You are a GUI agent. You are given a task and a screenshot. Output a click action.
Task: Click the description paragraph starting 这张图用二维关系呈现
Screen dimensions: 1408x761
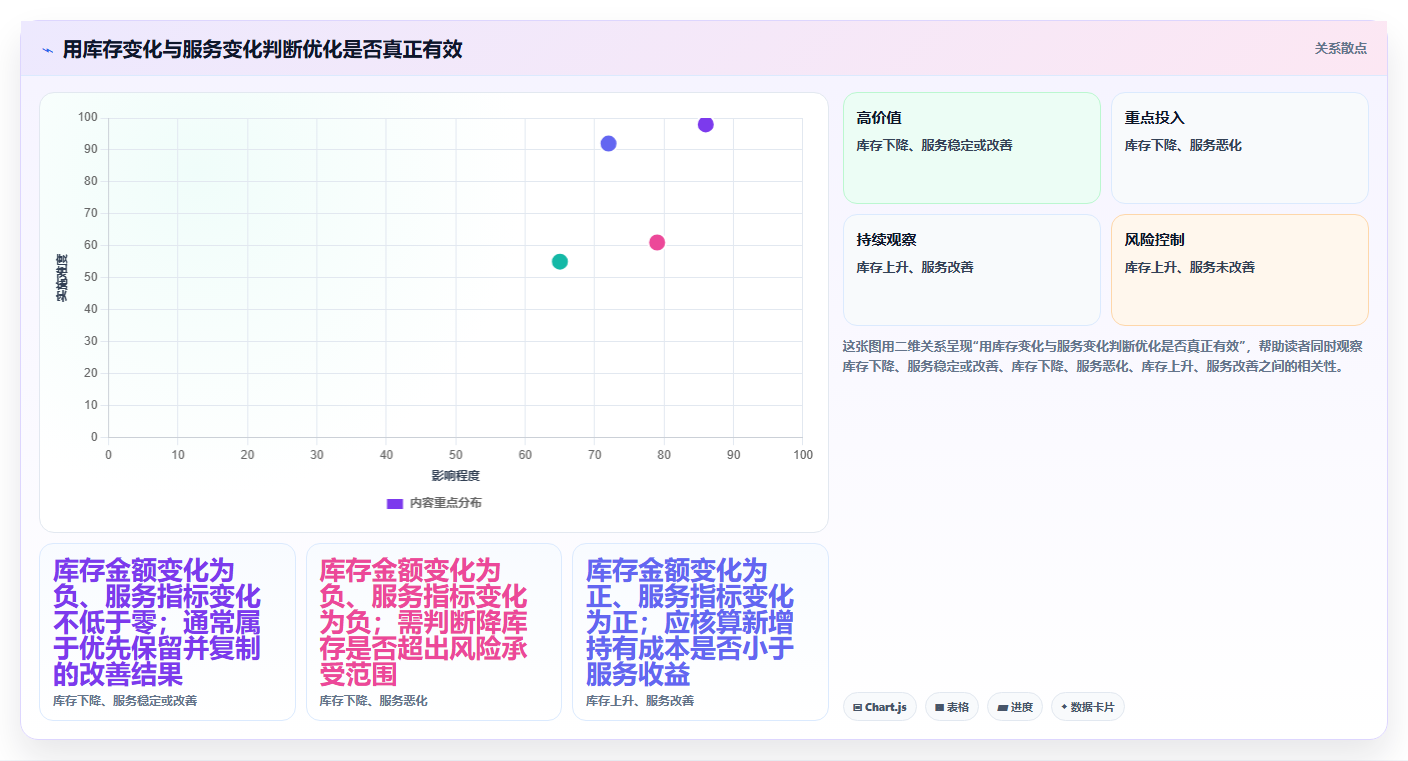(1105, 356)
